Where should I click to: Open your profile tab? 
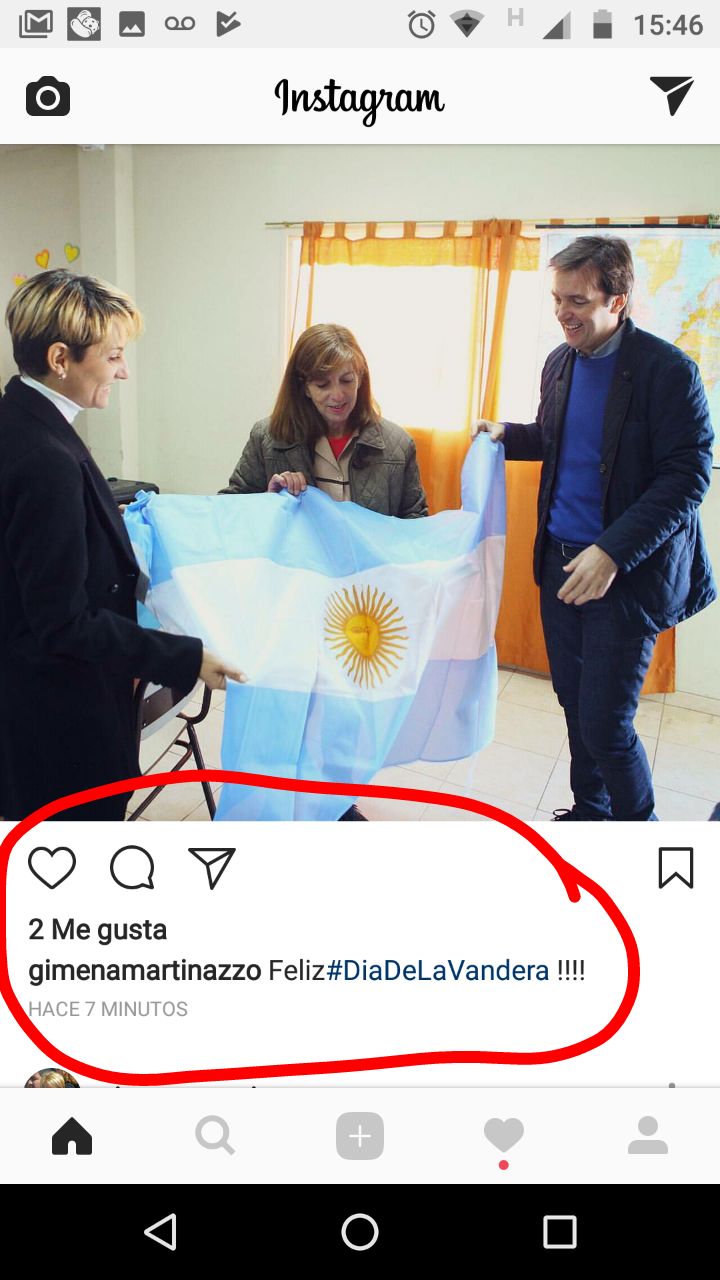[648, 1136]
